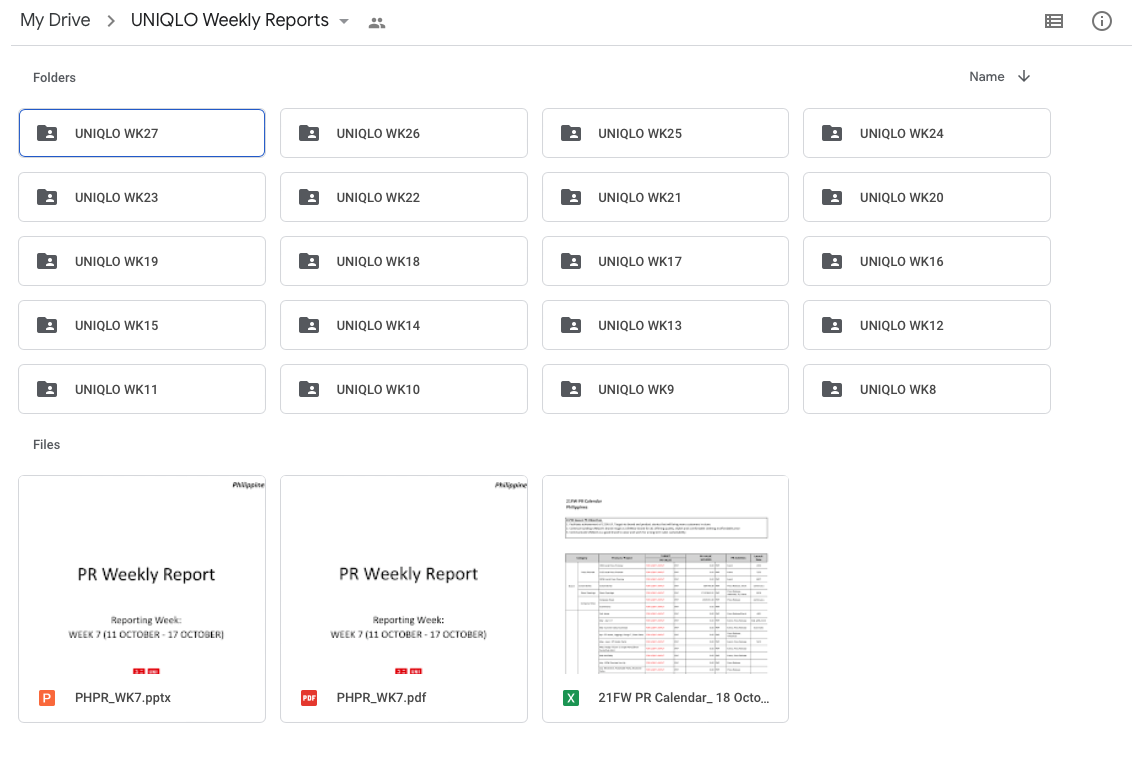The image size is (1132, 773).
Task: Open the Name sort options
Action: tap(986, 77)
